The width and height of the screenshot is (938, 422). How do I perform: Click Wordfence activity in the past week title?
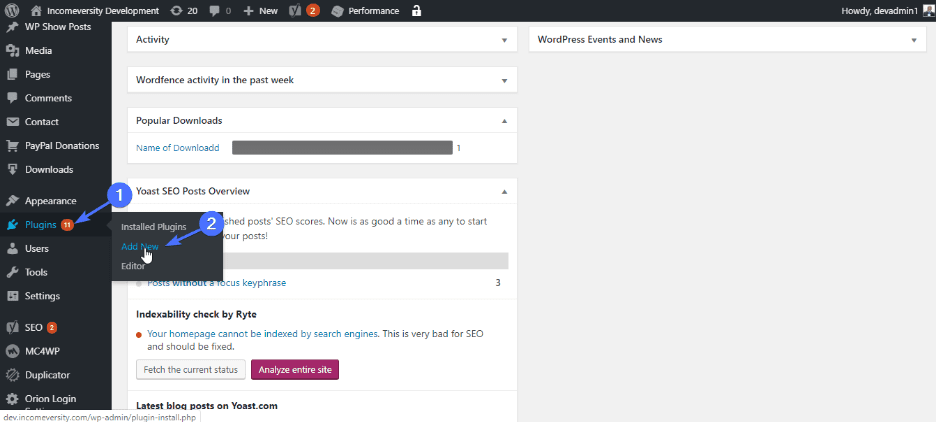coord(215,80)
